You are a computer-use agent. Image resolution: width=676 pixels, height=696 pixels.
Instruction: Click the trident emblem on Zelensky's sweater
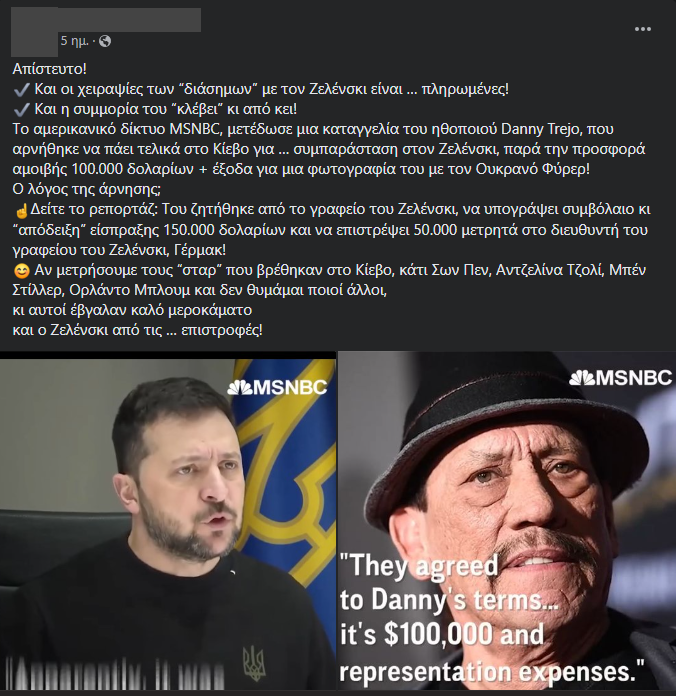coord(254,663)
